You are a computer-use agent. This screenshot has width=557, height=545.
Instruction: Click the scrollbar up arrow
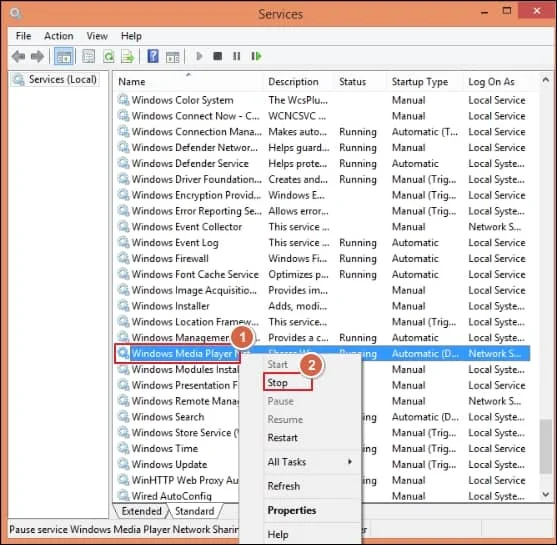(546, 80)
